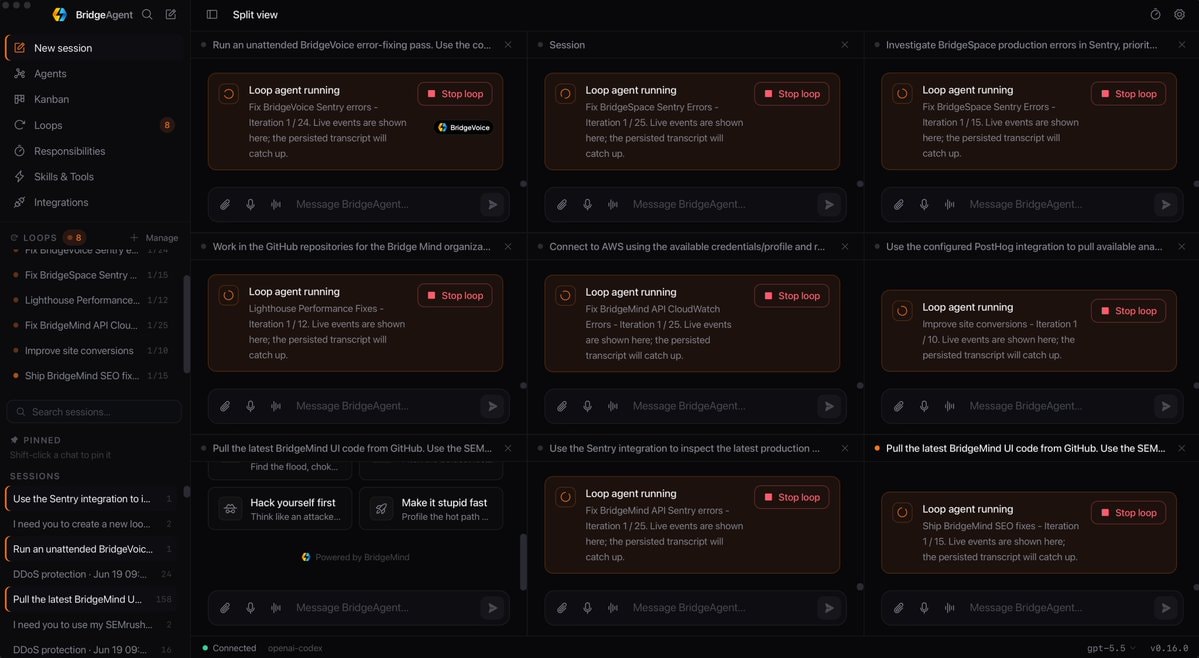1199x658 pixels.
Task: Open search with the magnifier icon beside BridgeAgent
Action: pyautogui.click(x=148, y=15)
